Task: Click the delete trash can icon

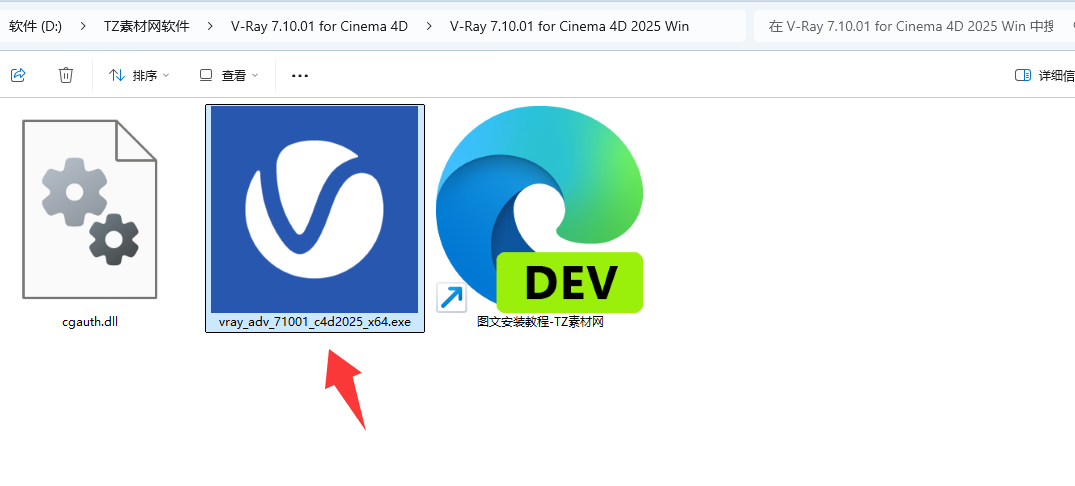Action: tap(66, 75)
